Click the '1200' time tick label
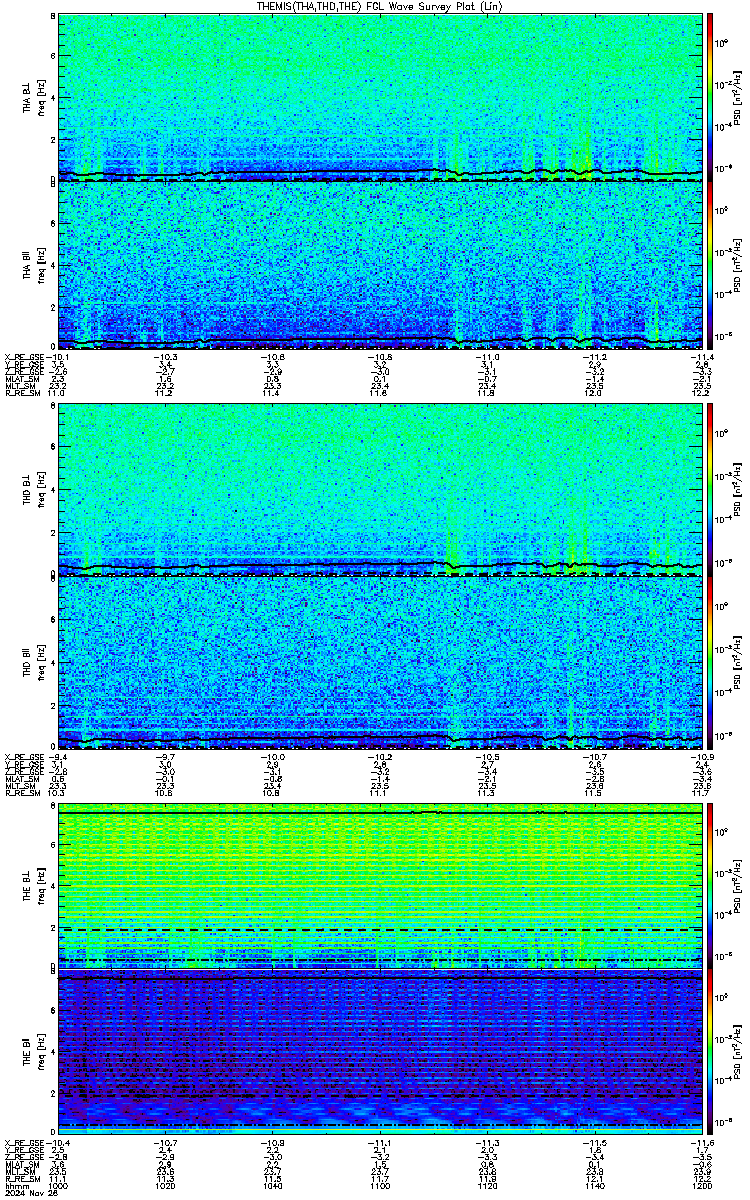 (701, 1185)
